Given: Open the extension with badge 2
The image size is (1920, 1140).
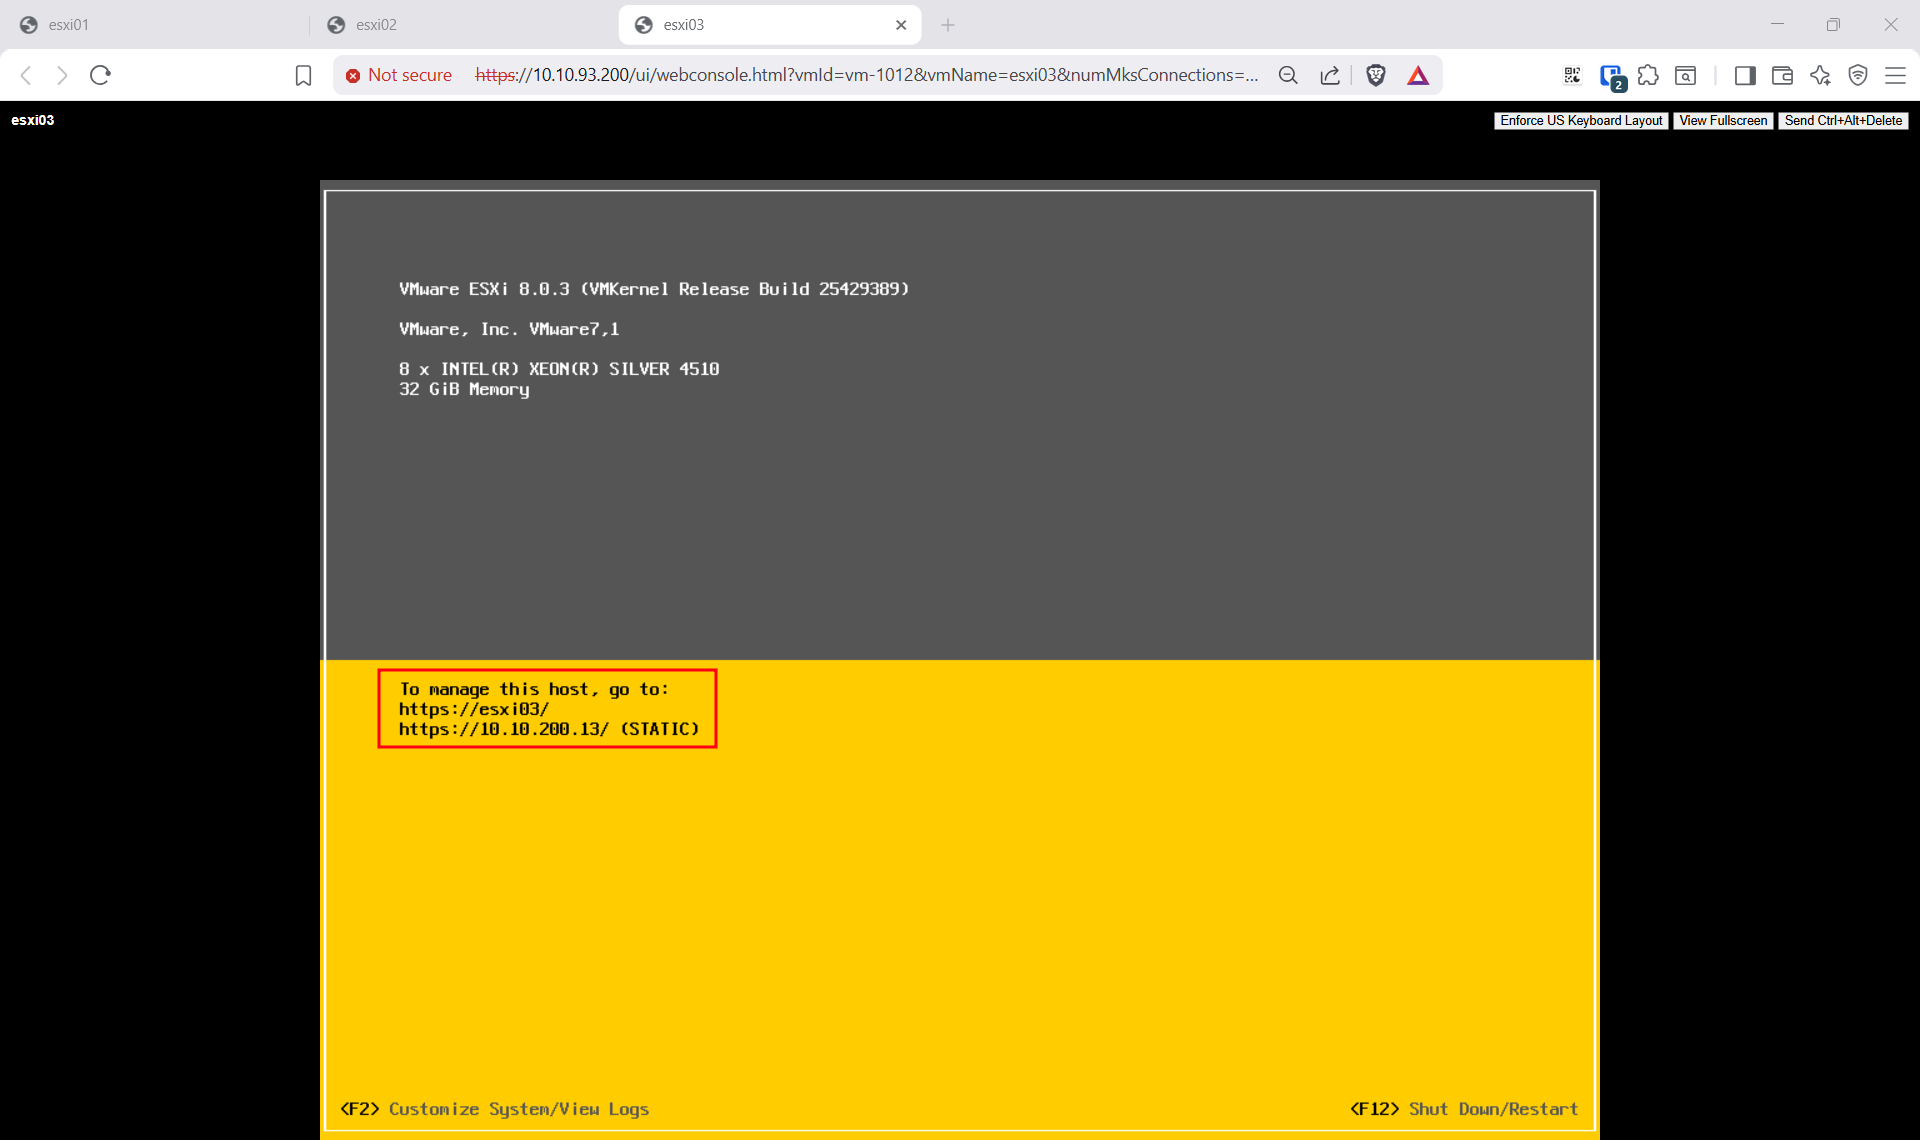Looking at the screenshot, I should click(x=1611, y=76).
